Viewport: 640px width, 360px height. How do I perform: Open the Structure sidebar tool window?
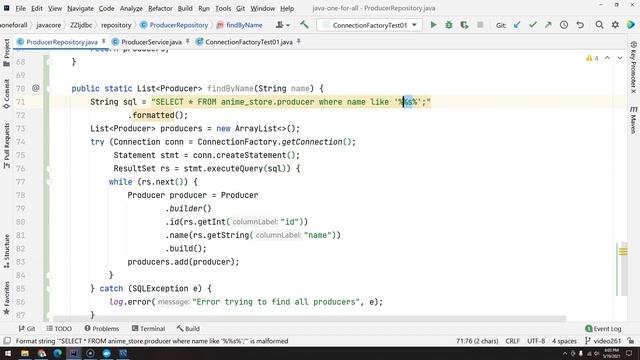click(x=7, y=251)
